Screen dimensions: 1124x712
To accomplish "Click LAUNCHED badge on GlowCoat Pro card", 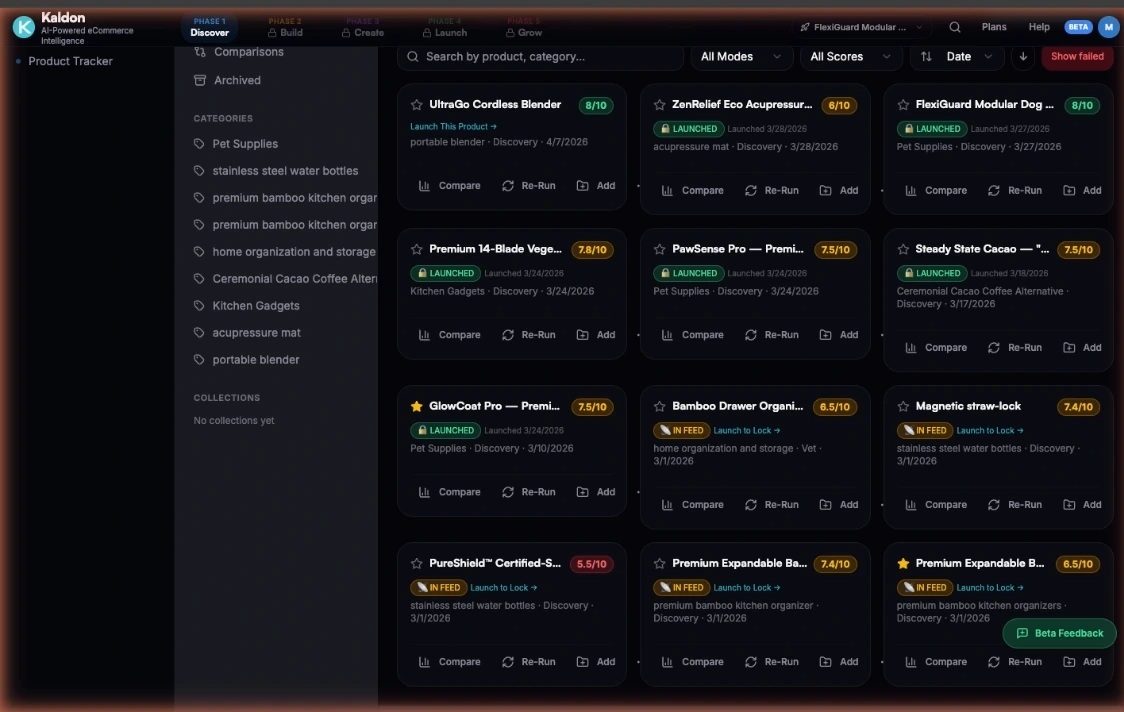I will coord(445,431).
